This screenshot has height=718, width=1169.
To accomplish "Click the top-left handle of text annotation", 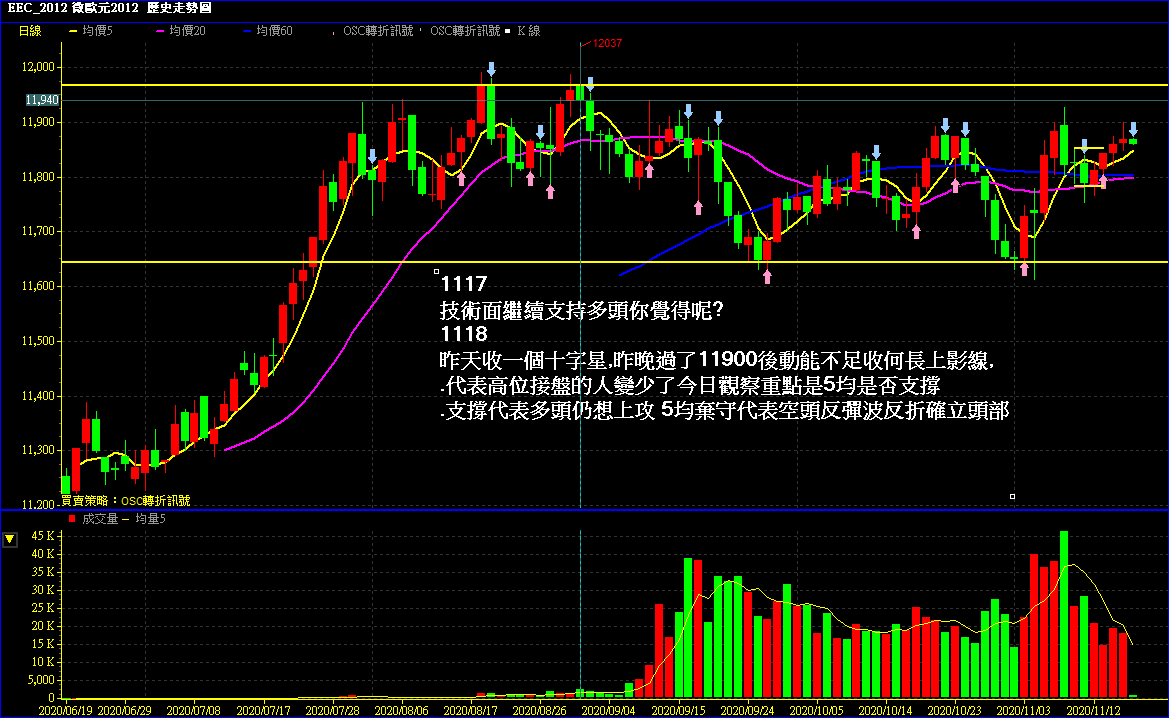I will click(436, 271).
